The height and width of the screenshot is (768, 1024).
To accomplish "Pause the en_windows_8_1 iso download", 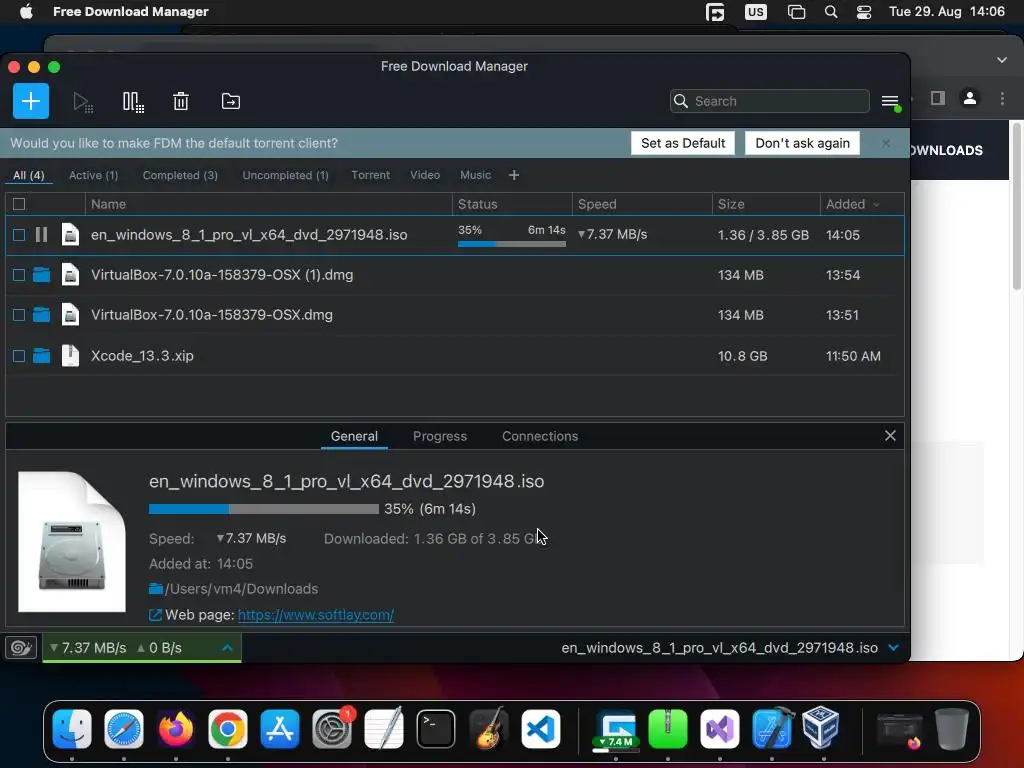I will (41, 234).
